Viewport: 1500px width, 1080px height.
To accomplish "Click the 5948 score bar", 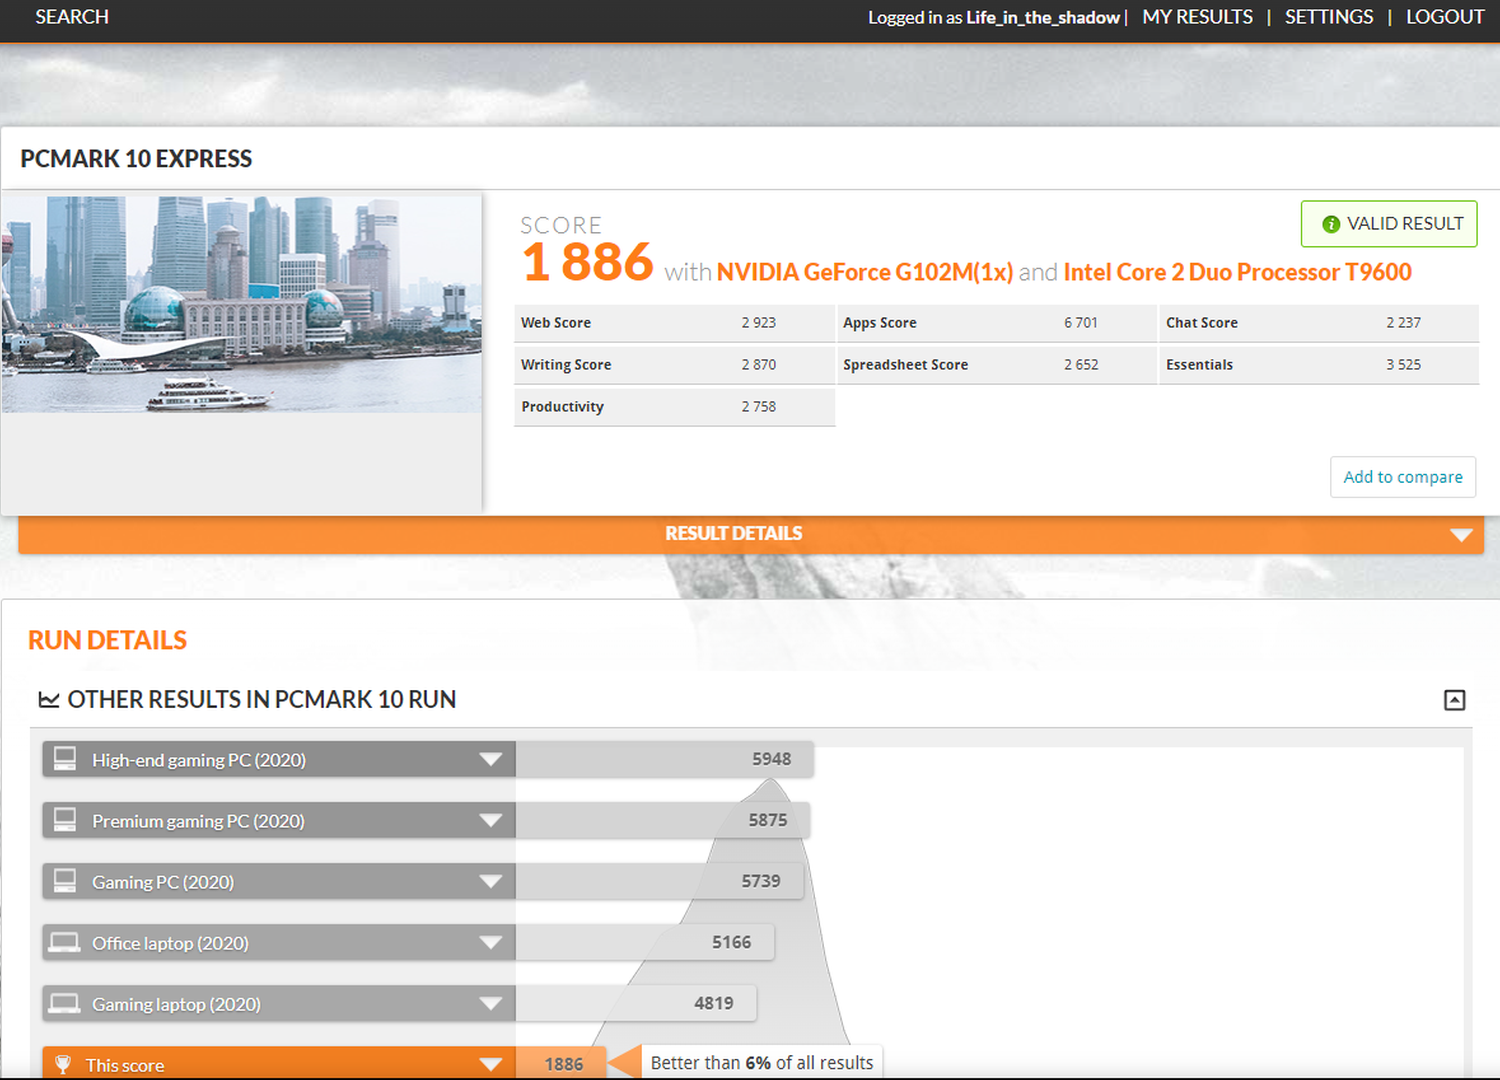I will coord(664,759).
